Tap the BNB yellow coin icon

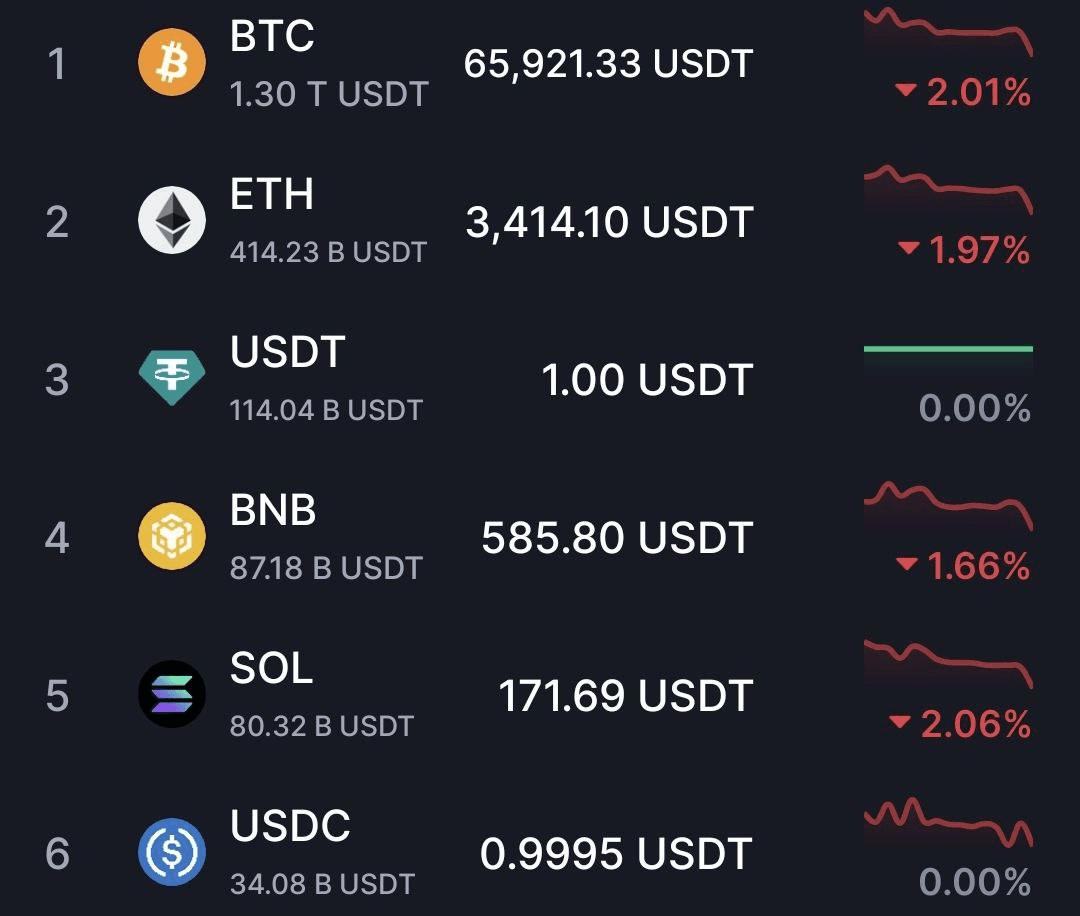(x=172, y=536)
